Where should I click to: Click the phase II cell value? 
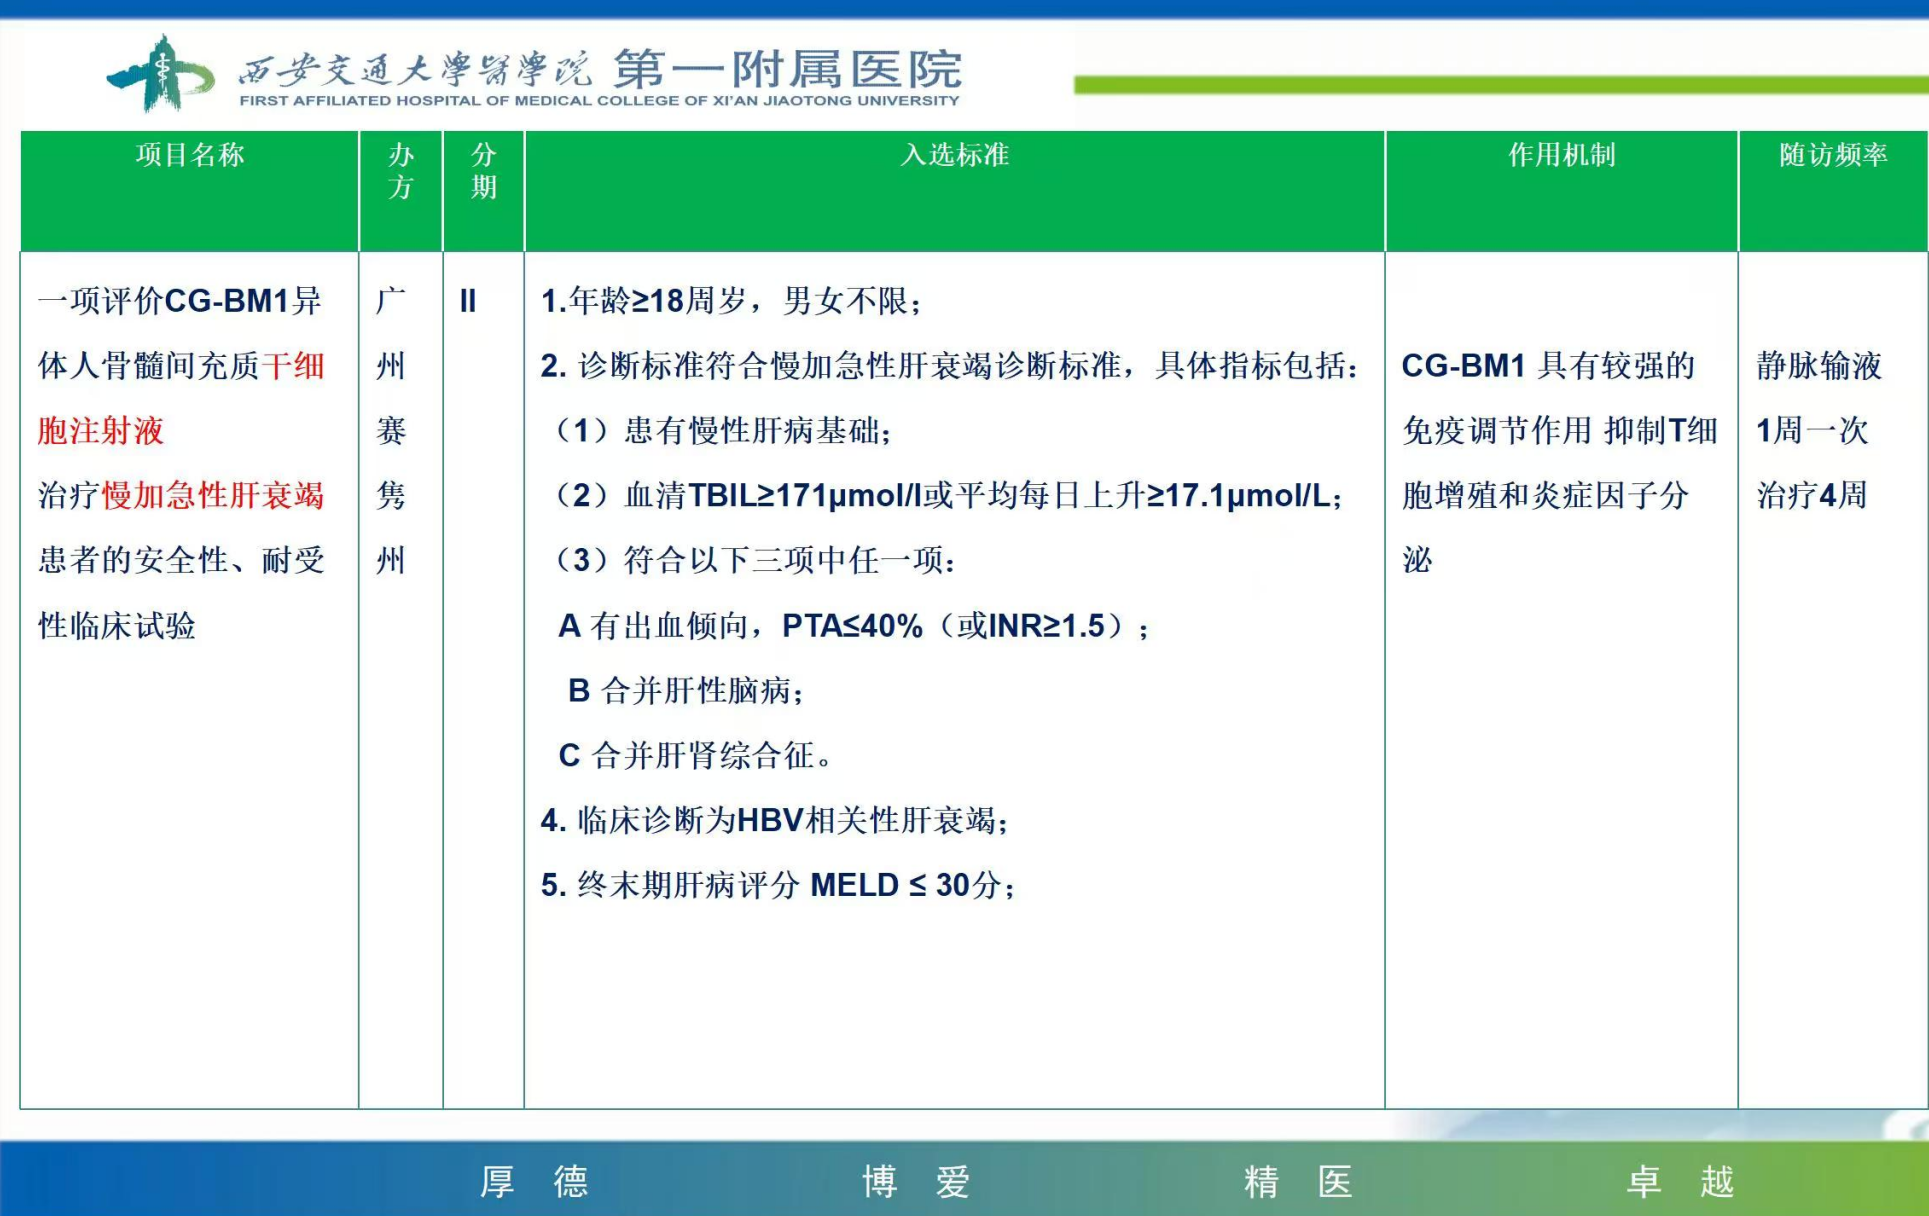click(x=467, y=301)
